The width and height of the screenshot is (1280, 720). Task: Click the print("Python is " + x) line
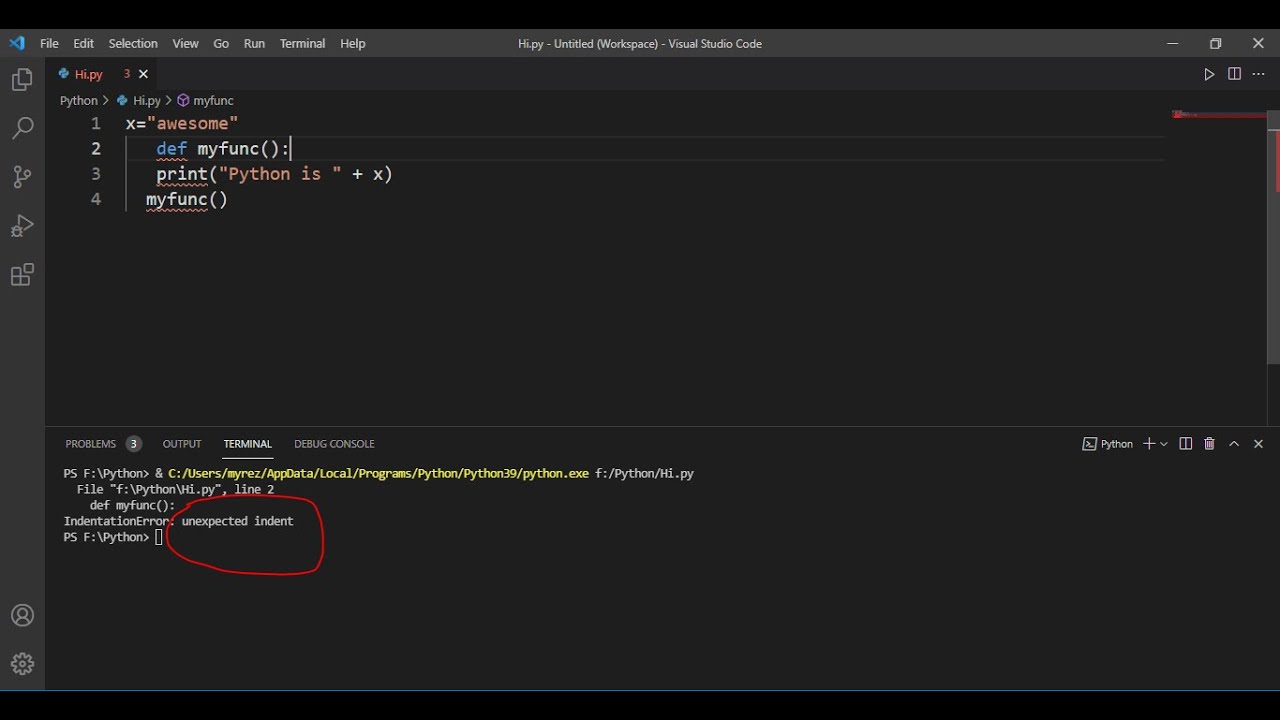tap(274, 174)
